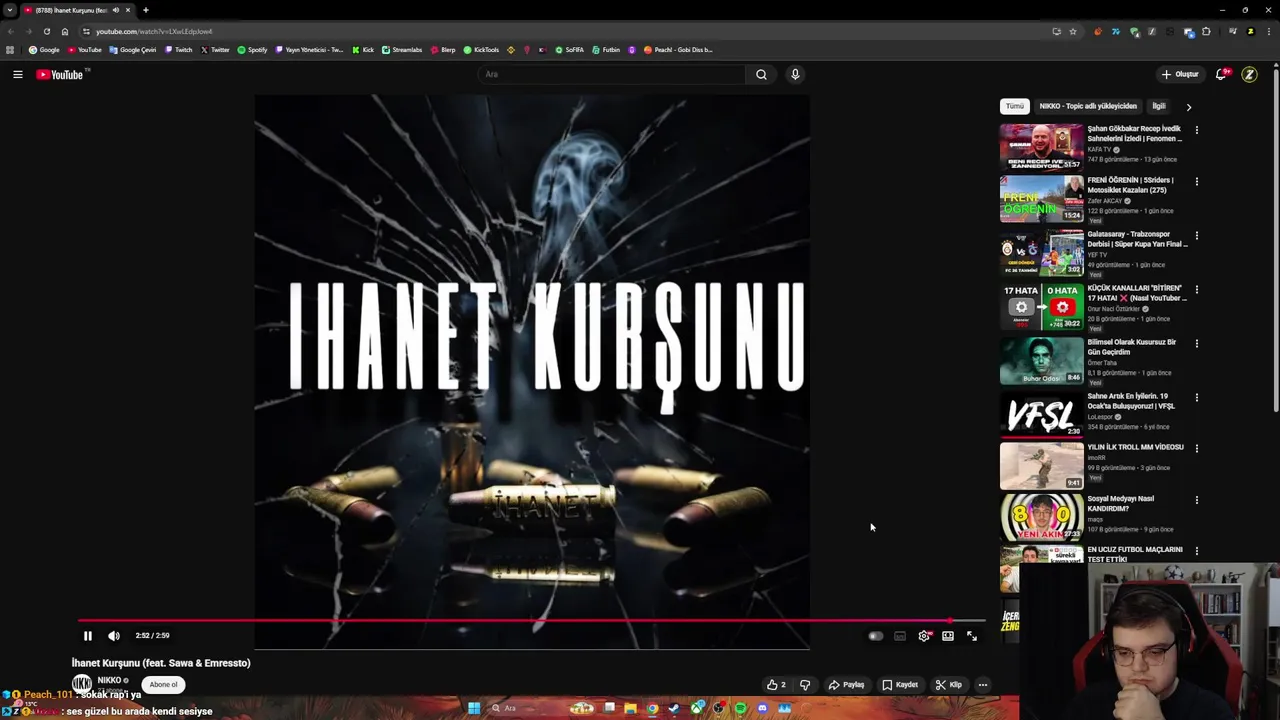Image resolution: width=1280 pixels, height=720 pixels.
Task: Open options for Sahne Artık En İyilerin video
Action: click(1196, 398)
